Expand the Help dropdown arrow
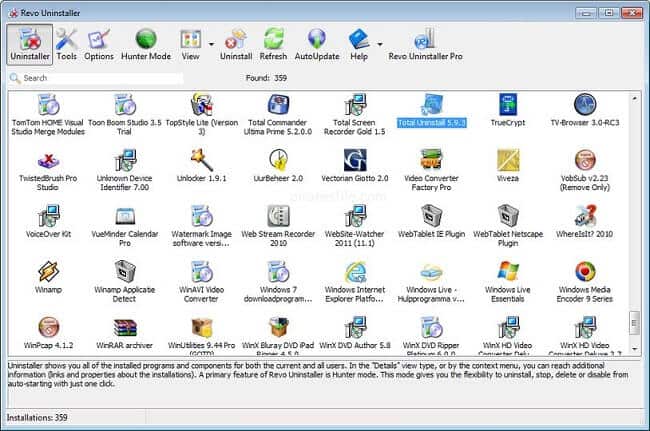 click(380, 44)
